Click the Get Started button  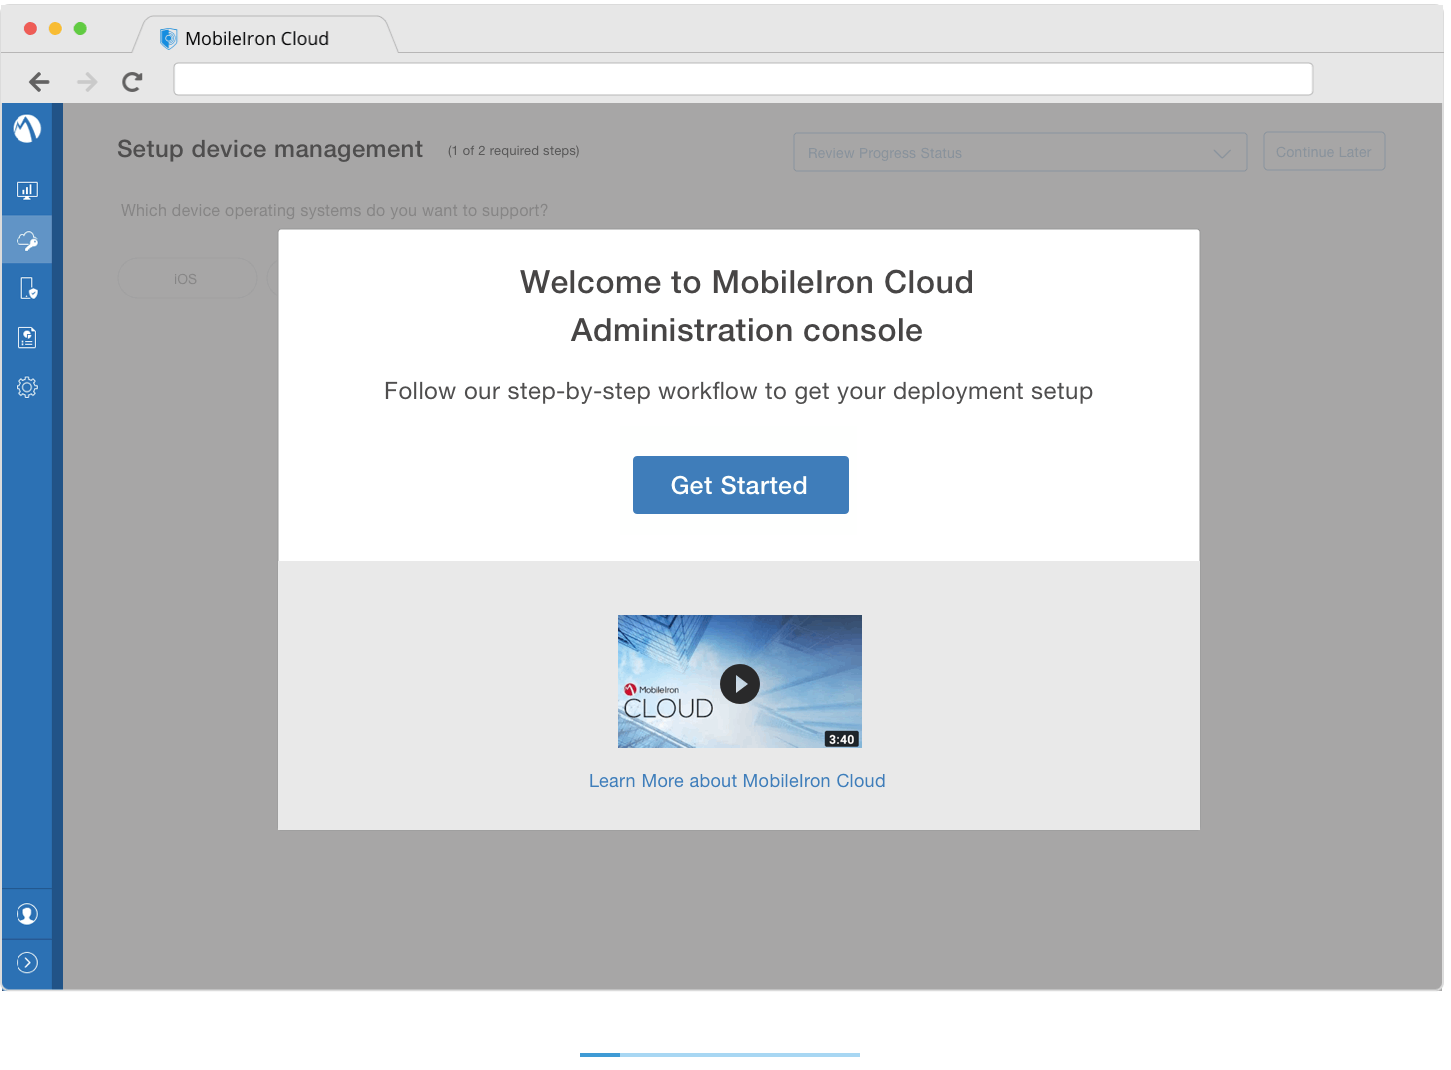741,485
